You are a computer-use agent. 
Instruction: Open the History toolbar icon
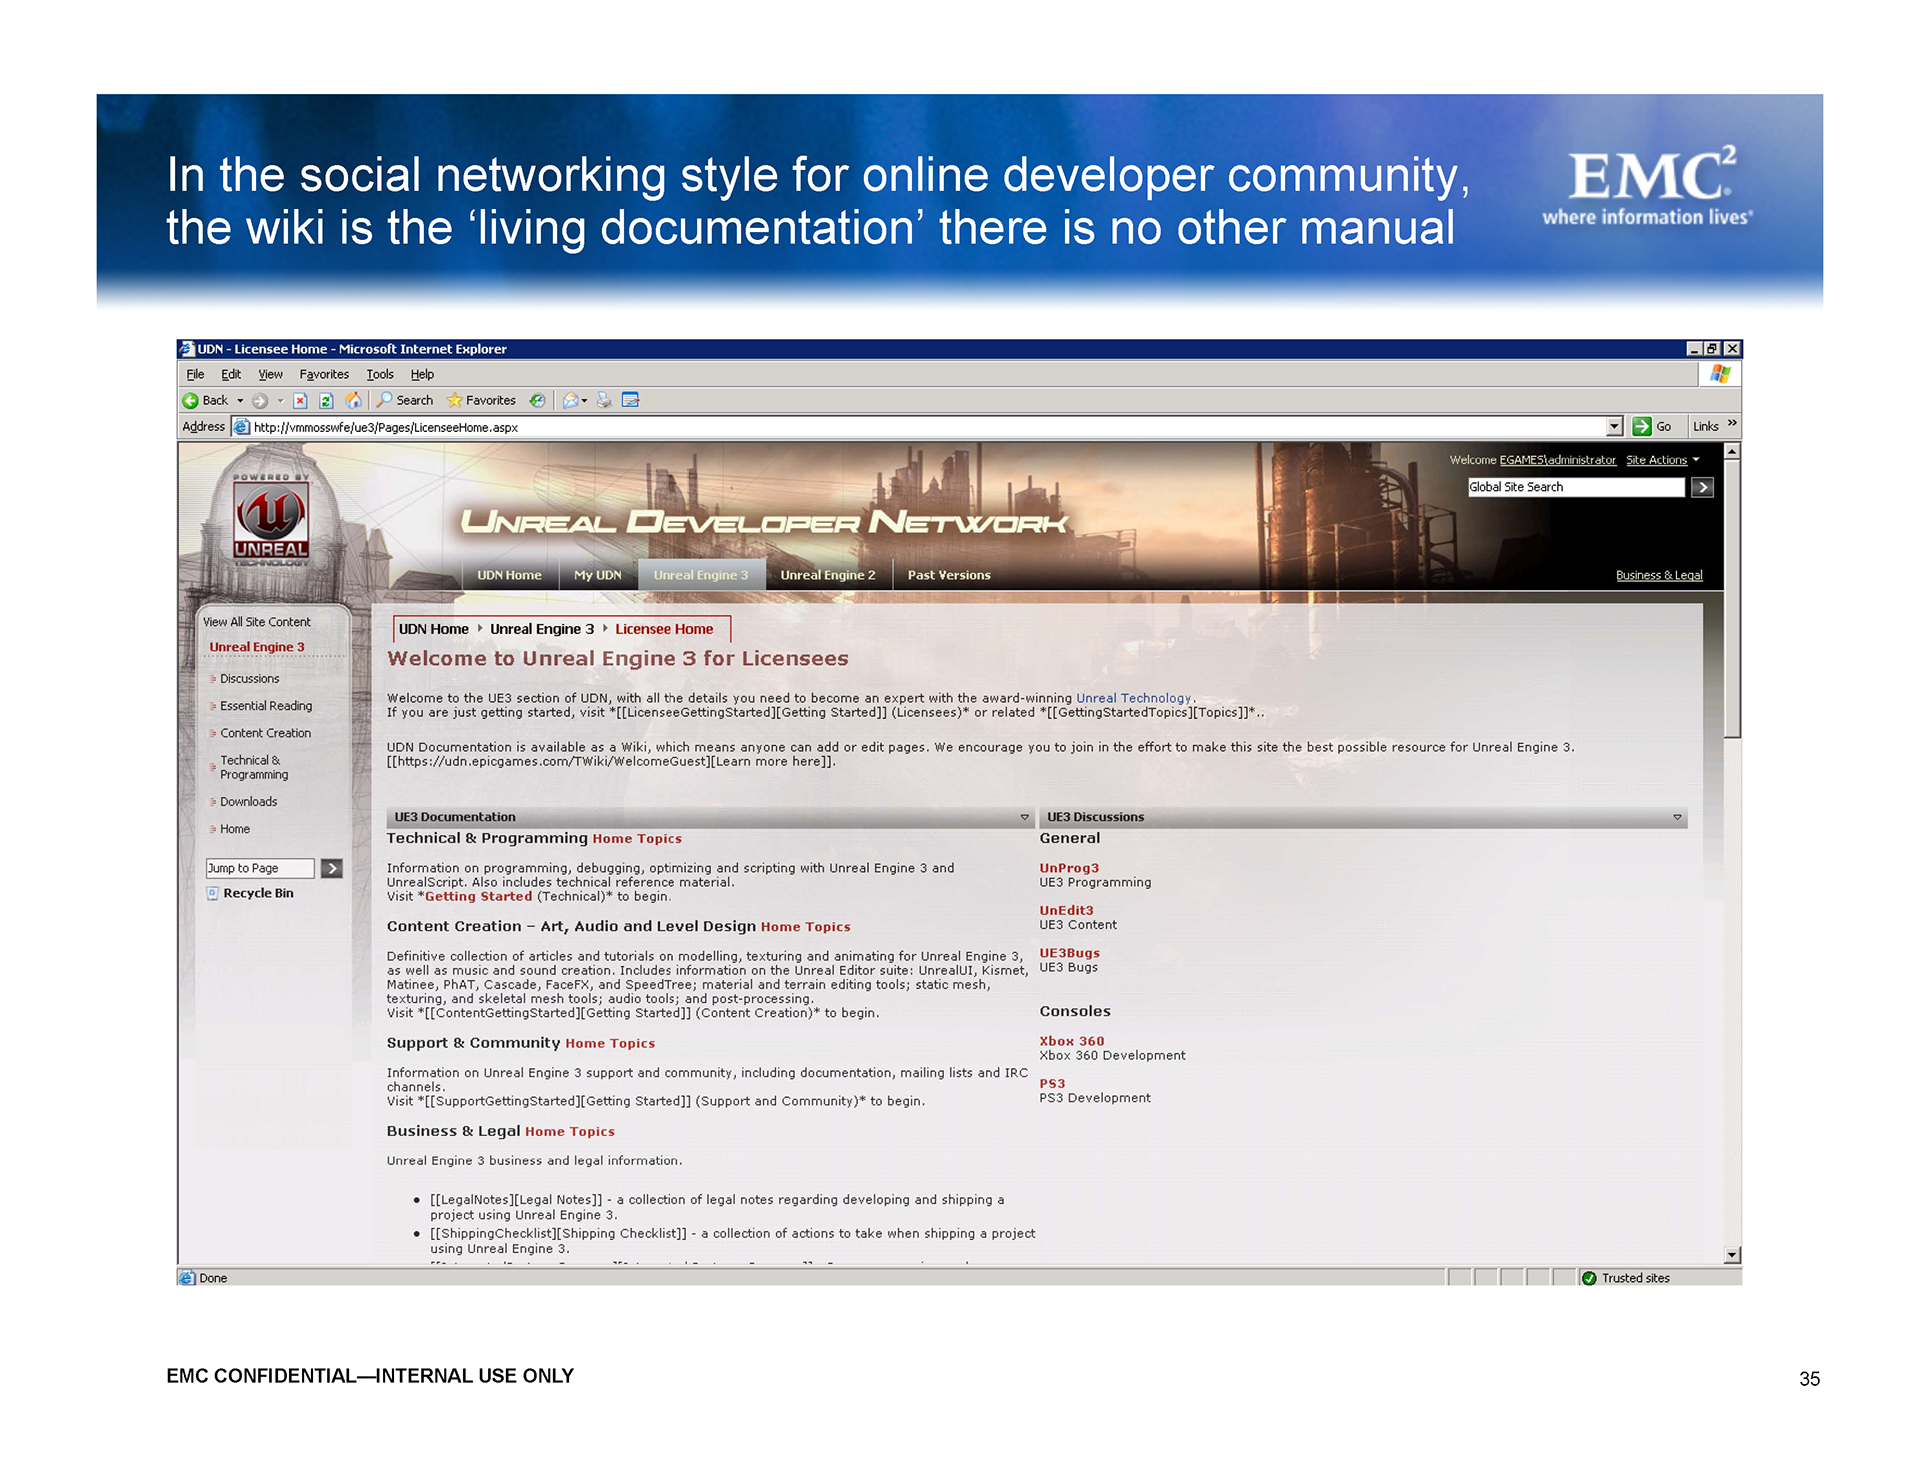coord(538,400)
